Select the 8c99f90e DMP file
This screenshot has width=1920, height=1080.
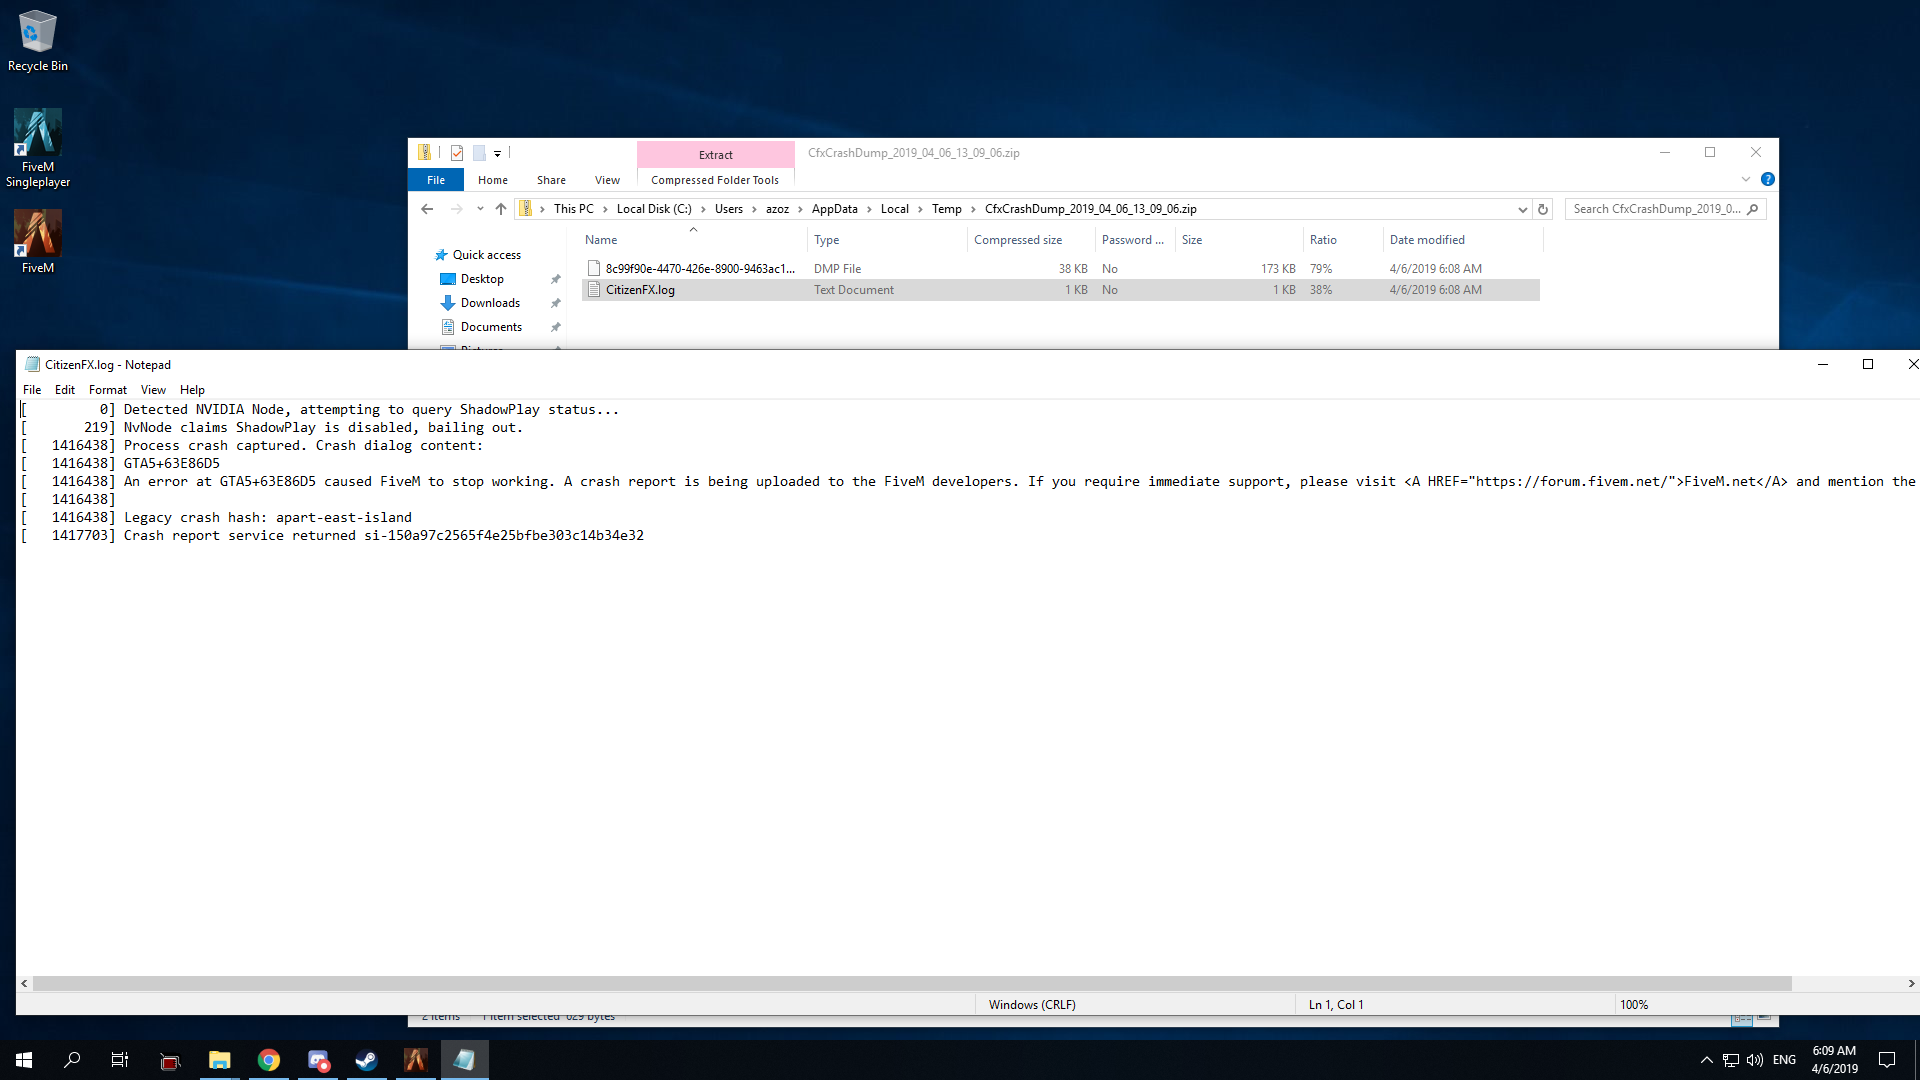coord(699,269)
